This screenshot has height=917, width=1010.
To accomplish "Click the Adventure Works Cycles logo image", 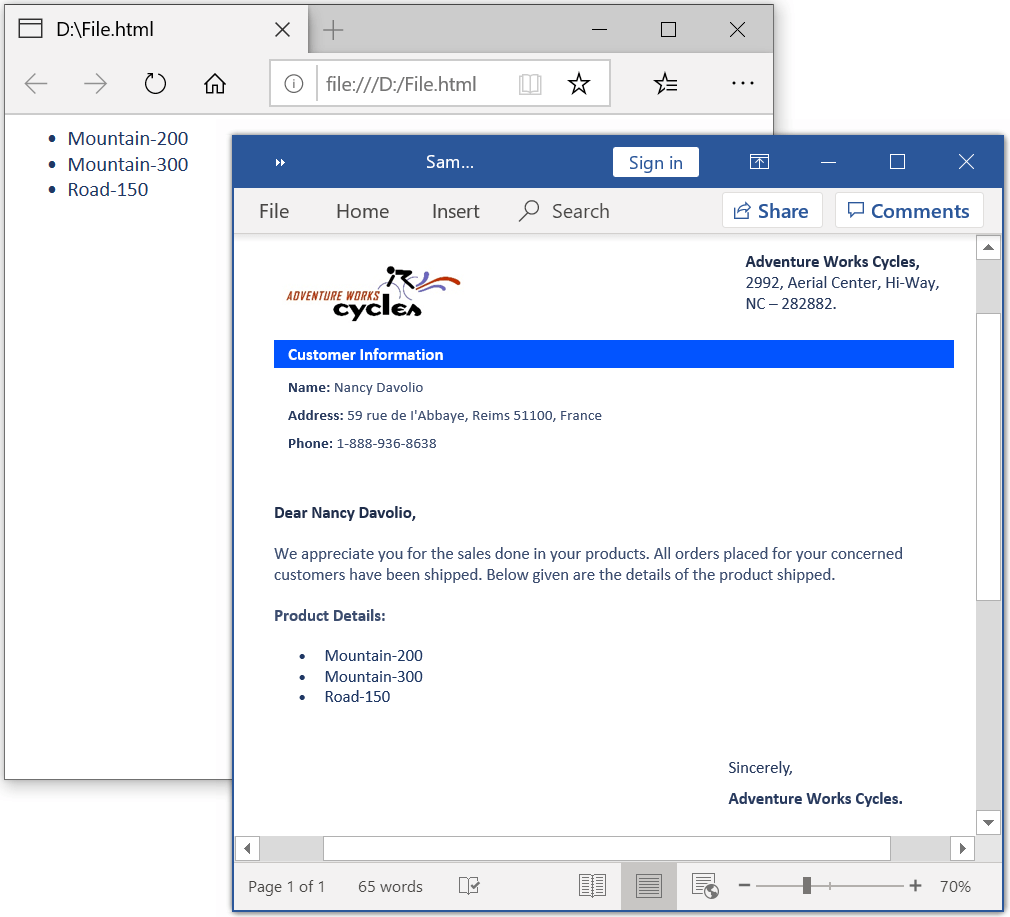I will click(374, 293).
